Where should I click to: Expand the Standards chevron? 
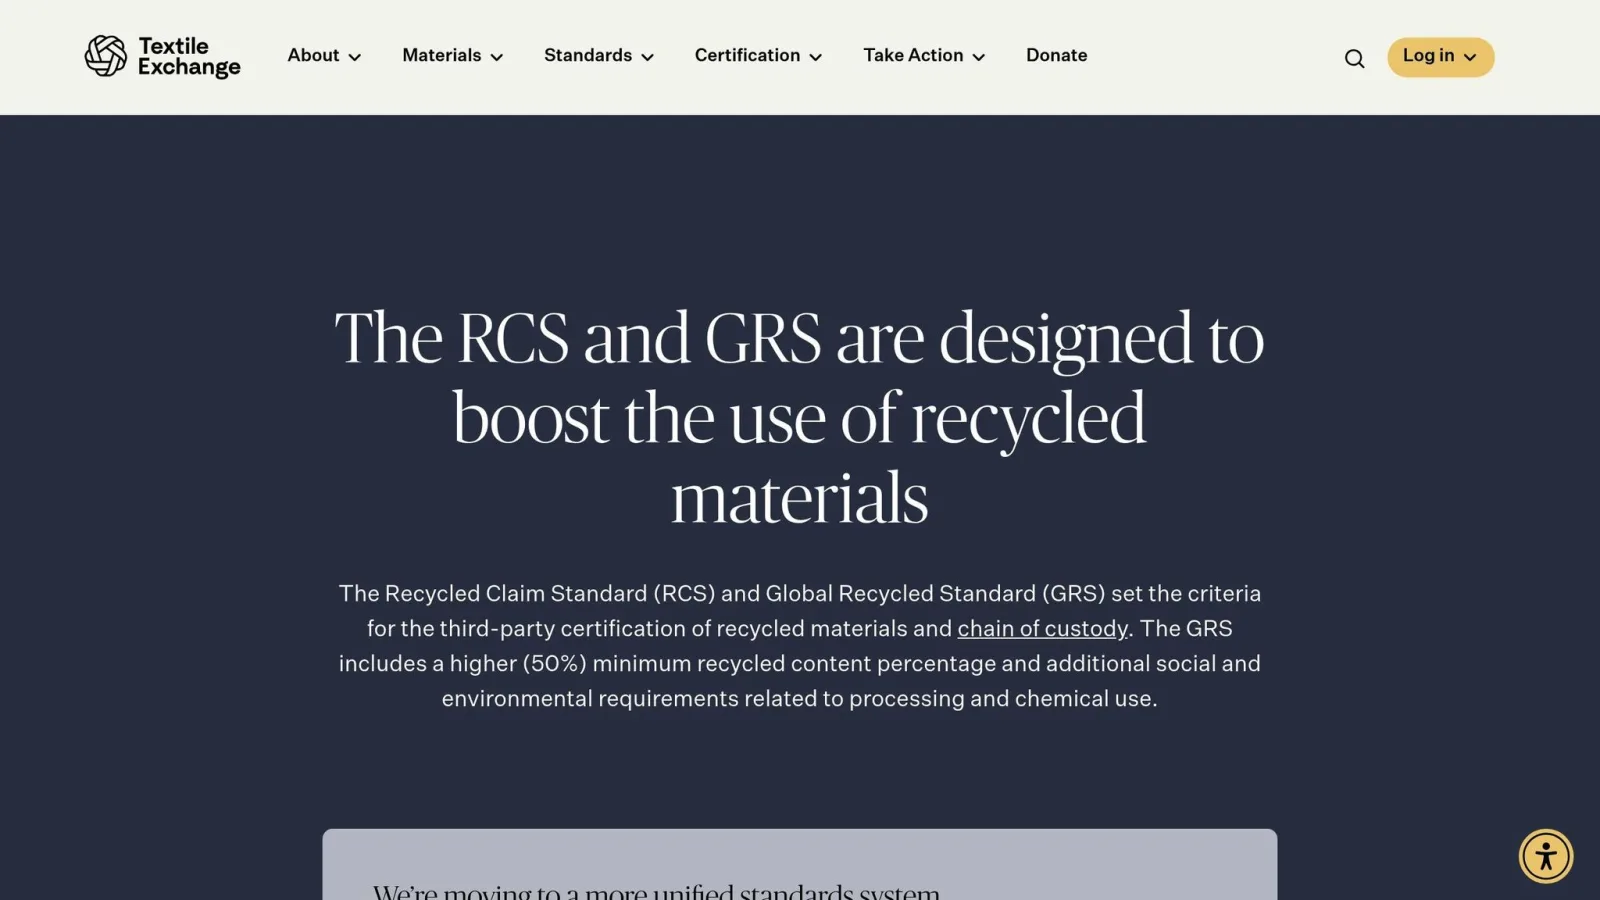(647, 57)
